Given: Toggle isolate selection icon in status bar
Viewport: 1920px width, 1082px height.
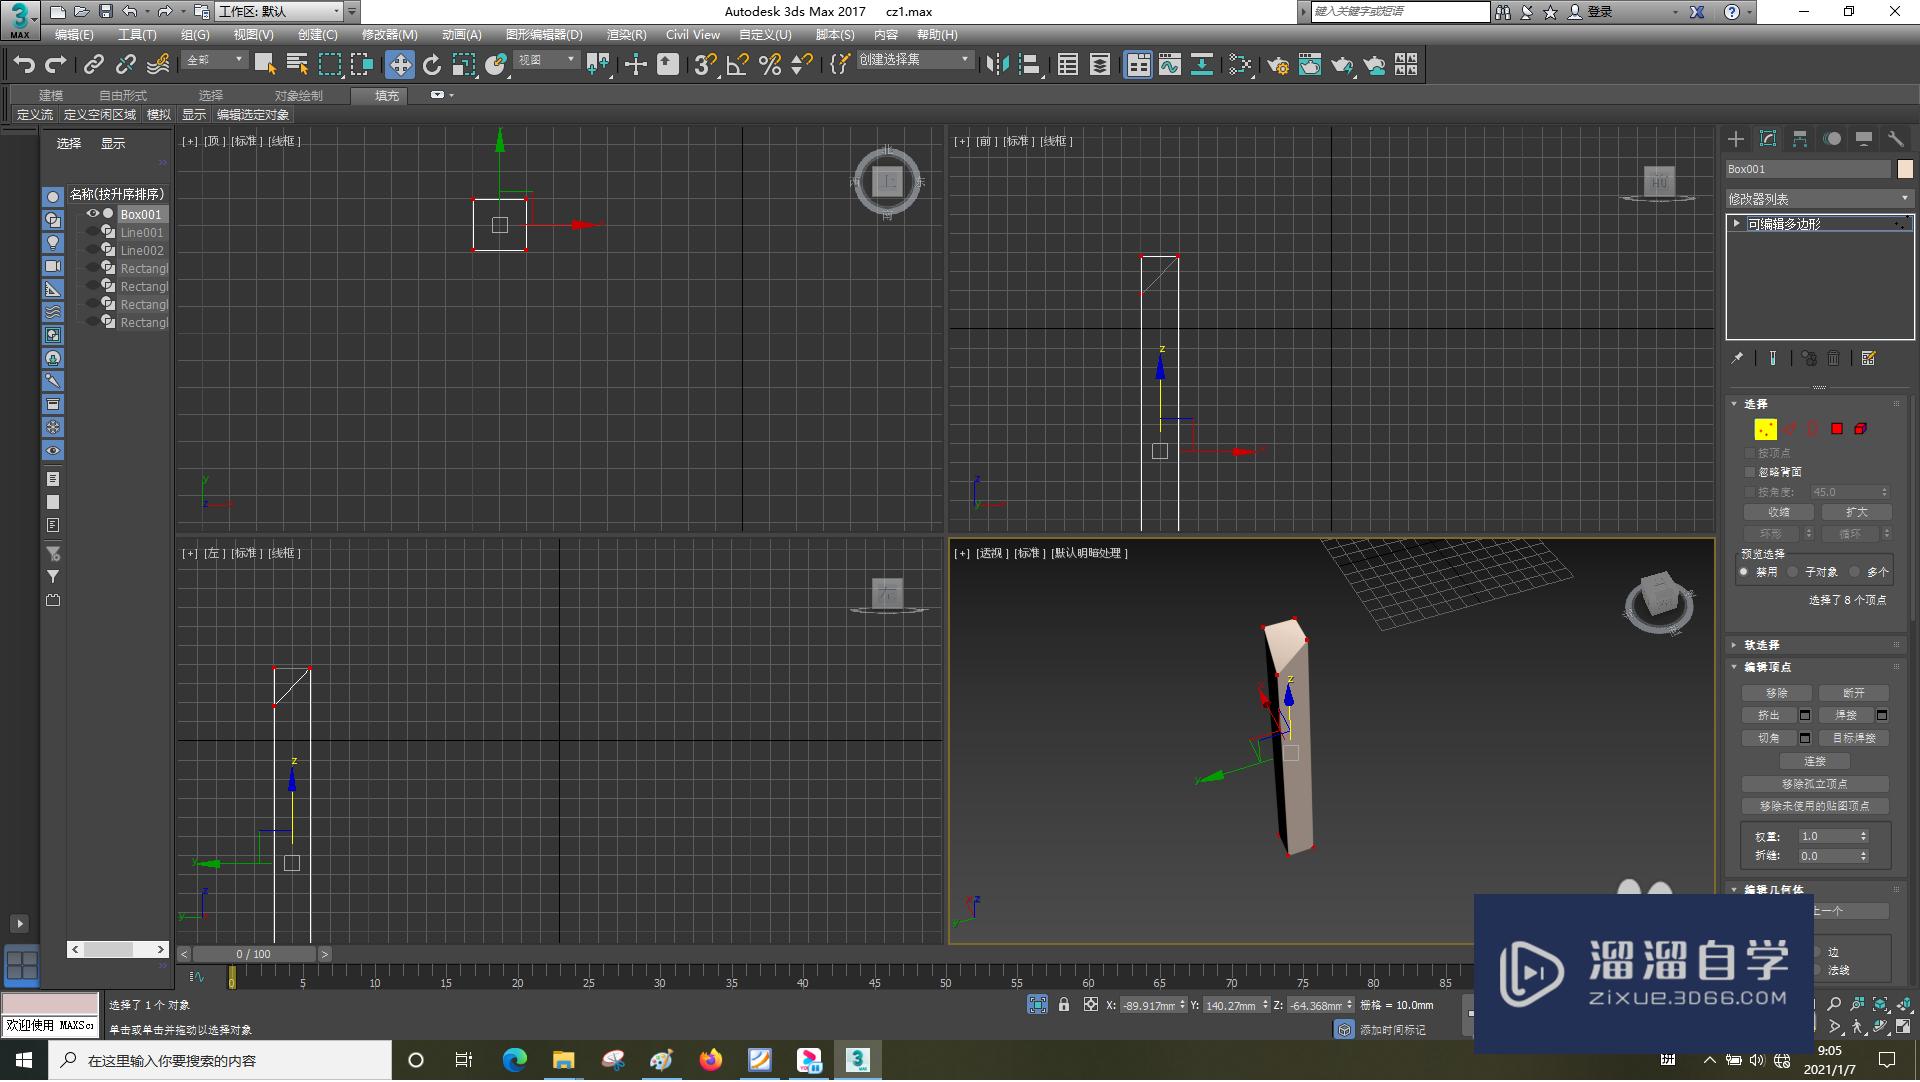Looking at the screenshot, I should pos(1037,1005).
